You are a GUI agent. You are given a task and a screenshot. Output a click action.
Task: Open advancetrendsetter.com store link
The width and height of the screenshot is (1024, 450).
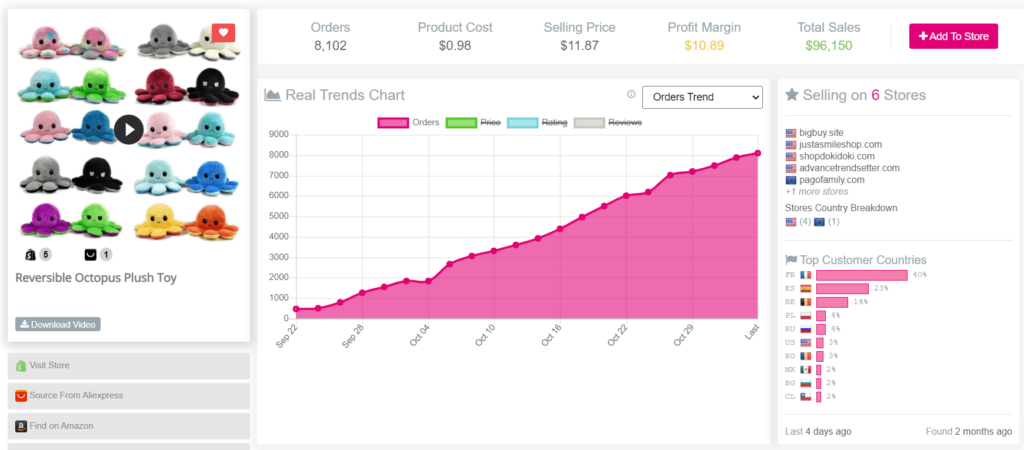[x=849, y=168]
